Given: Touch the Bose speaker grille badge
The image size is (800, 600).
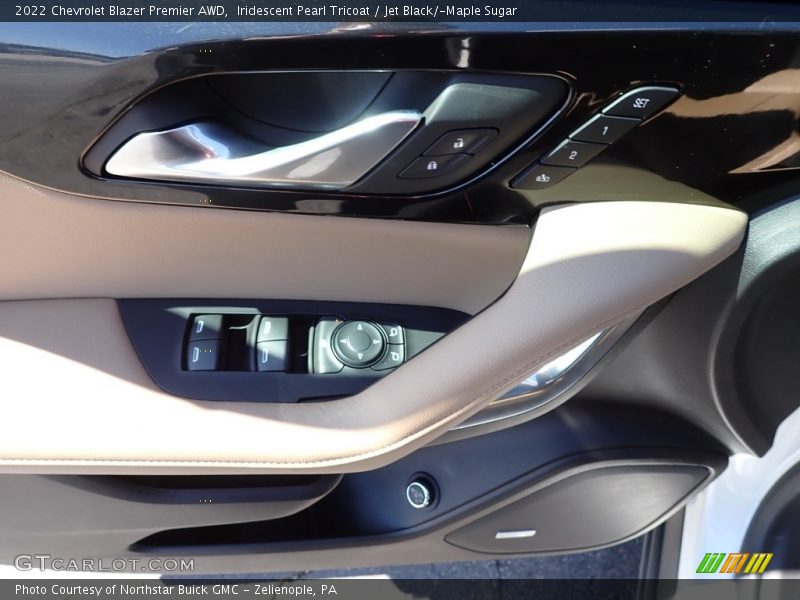Looking at the screenshot, I should pos(516,534).
